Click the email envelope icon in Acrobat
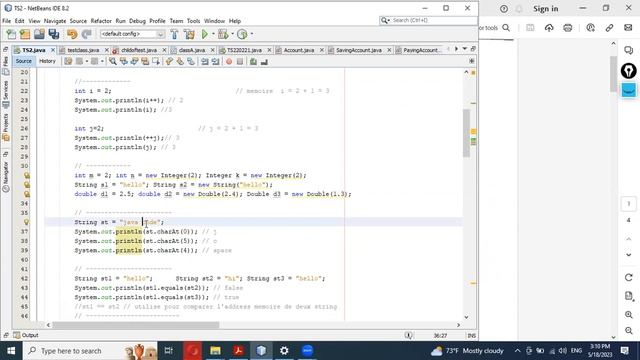 (628, 28)
